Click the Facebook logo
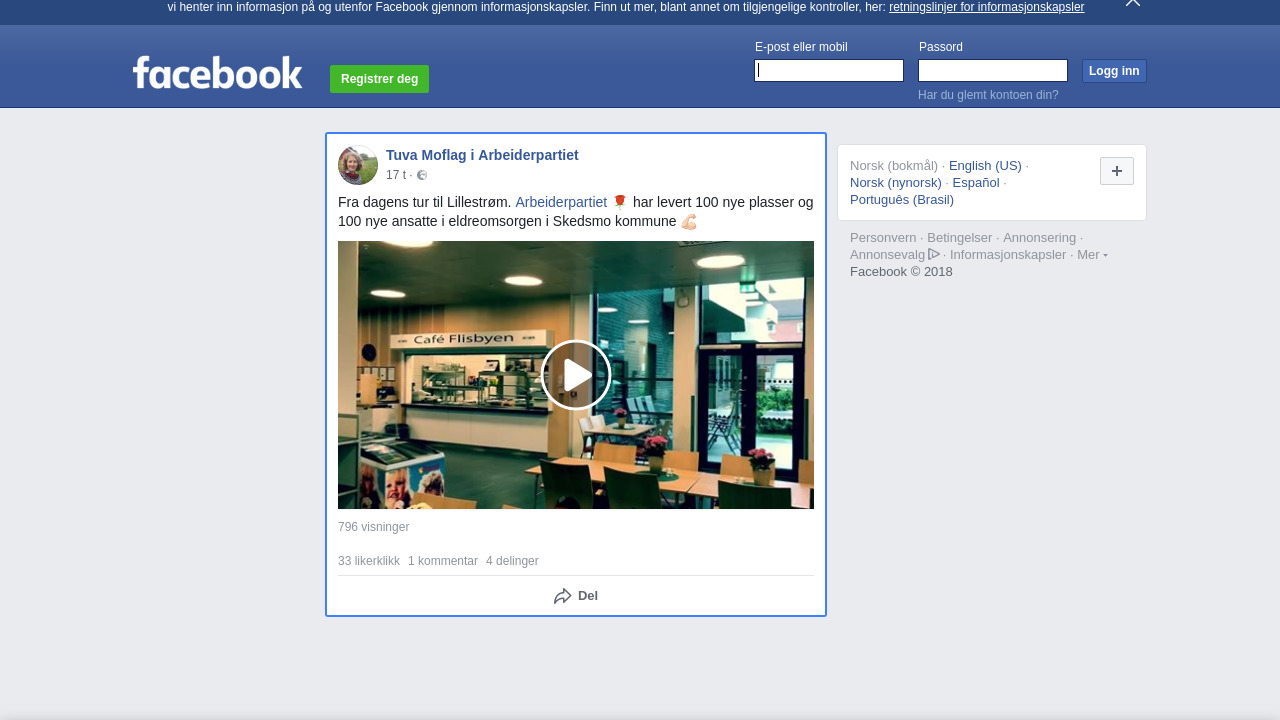The image size is (1280, 720). point(217,73)
